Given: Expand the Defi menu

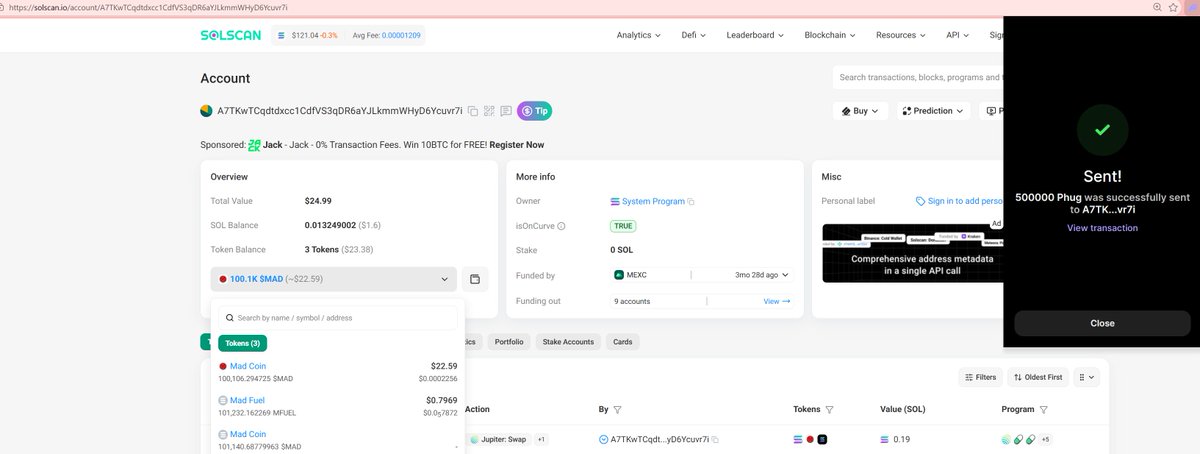Looking at the screenshot, I should click(x=693, y=35).
